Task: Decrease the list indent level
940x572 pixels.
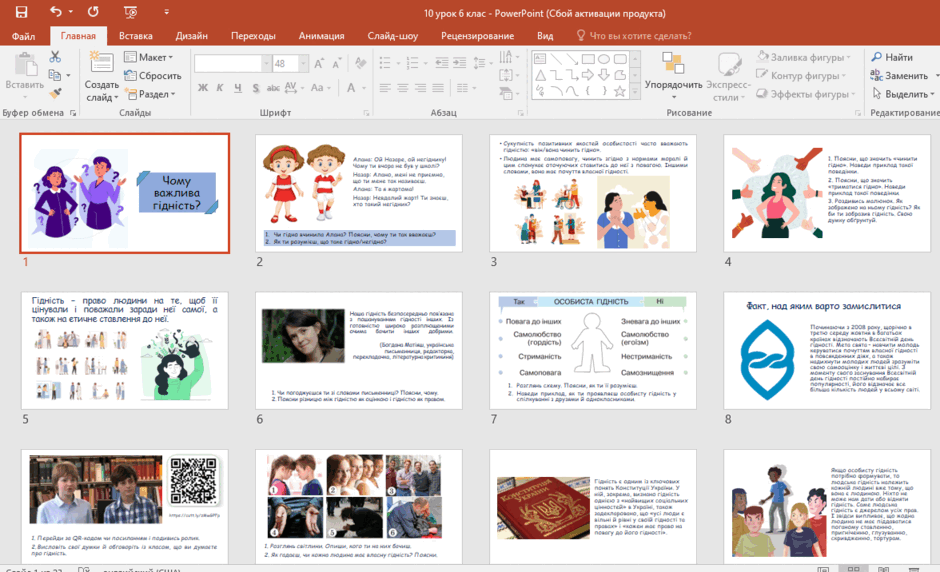Action: (442, 62)
